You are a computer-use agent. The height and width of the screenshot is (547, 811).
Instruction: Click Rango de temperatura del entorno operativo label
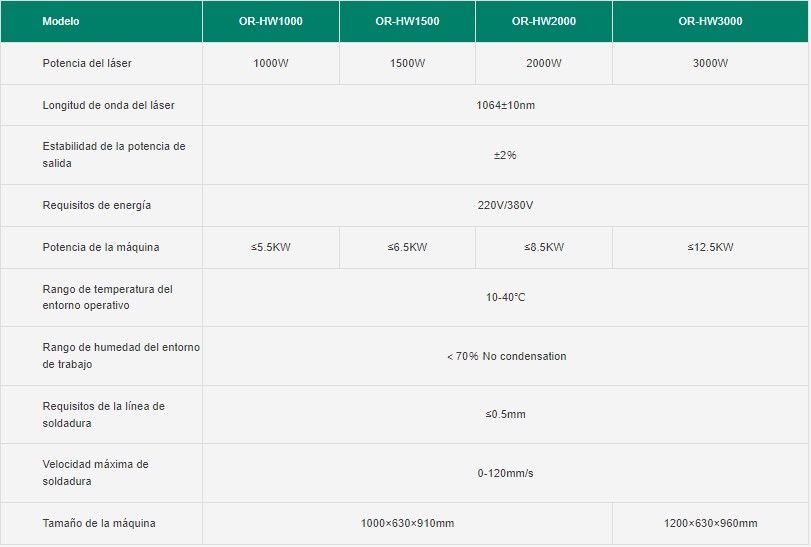[108, 297]
